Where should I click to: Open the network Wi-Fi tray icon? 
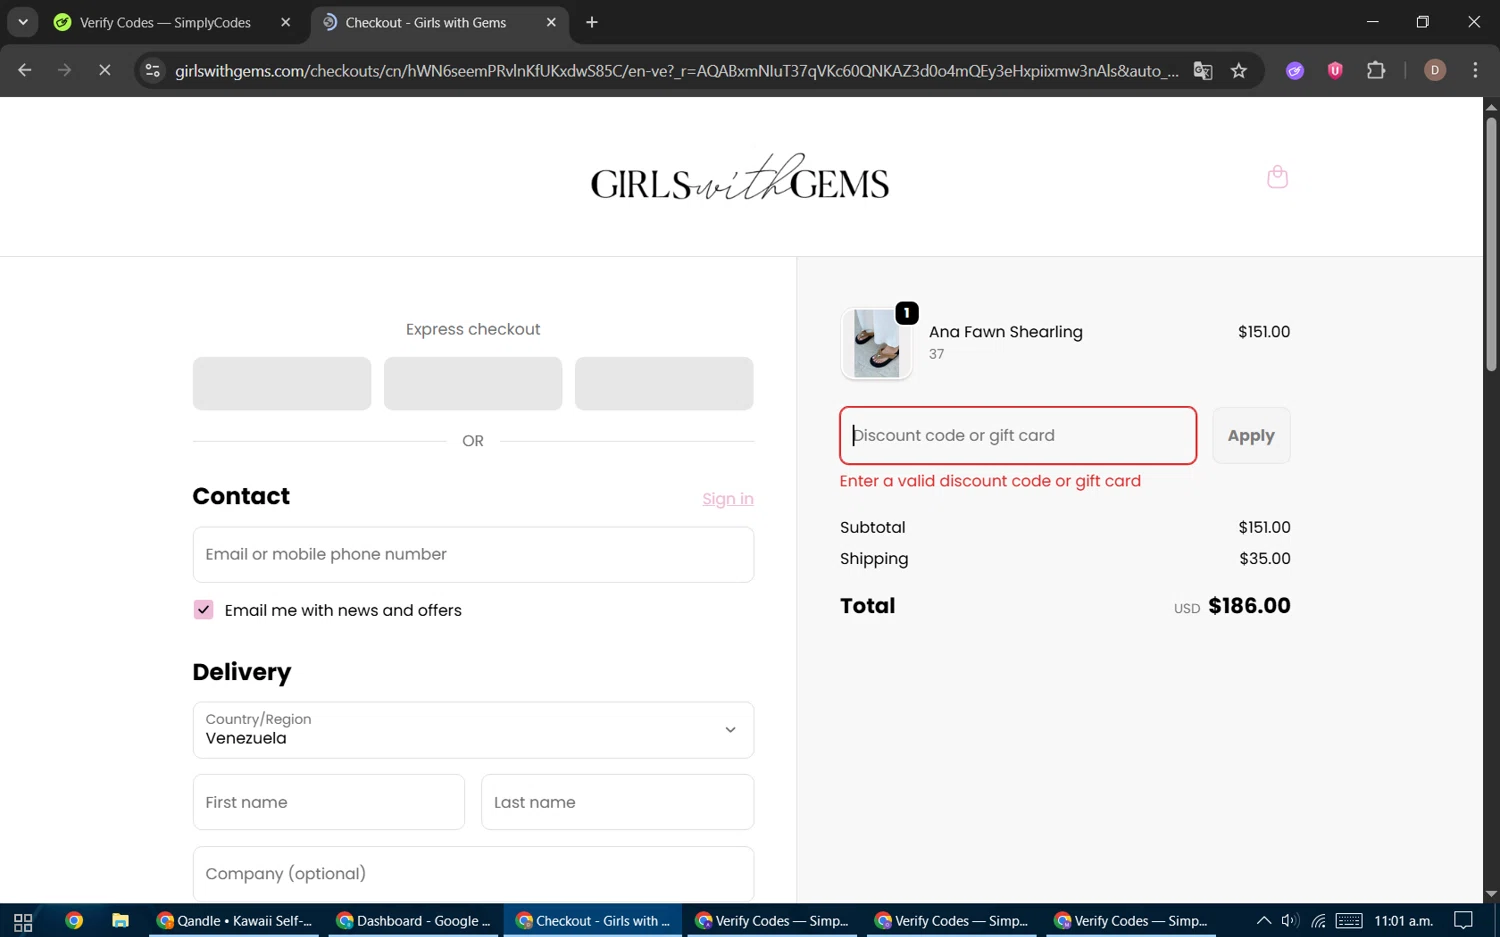pos(1319,921)
